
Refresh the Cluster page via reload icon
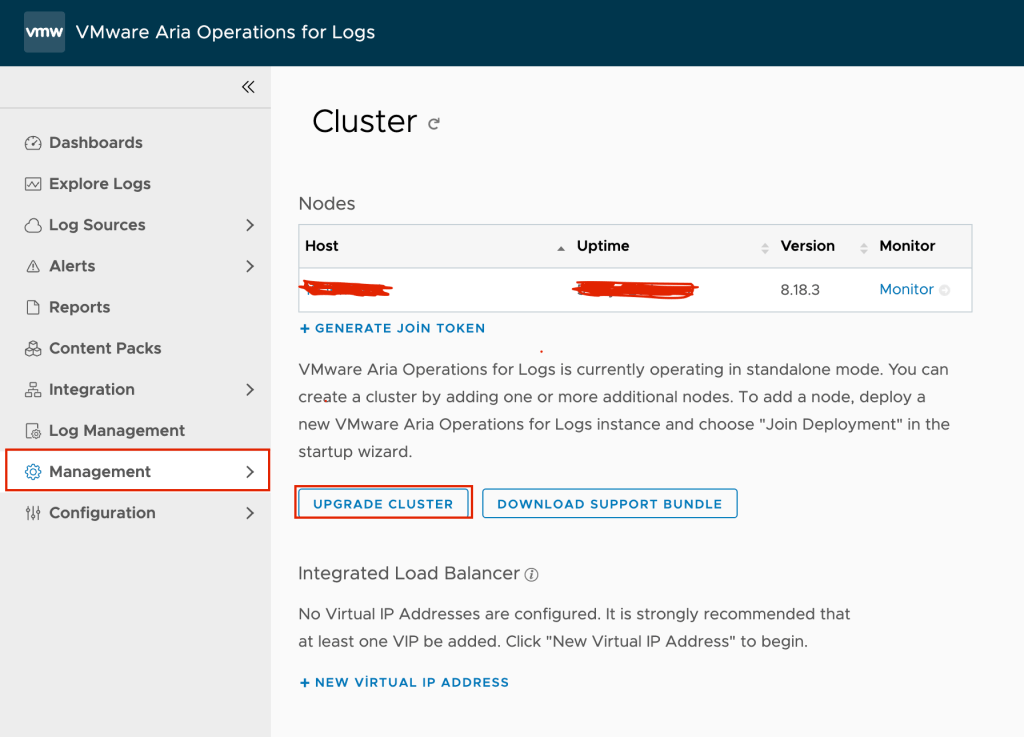coord(434,124)
